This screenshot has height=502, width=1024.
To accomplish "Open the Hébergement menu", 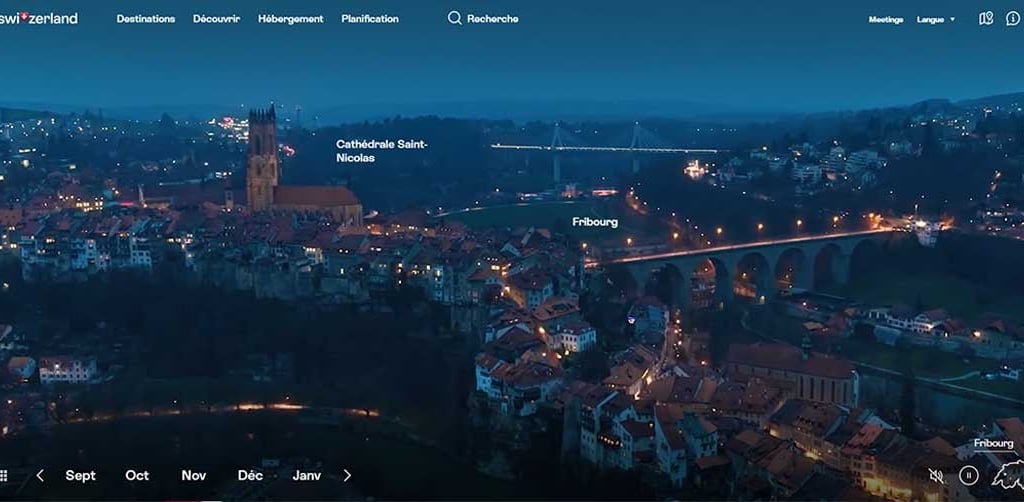I will point(291,19).
